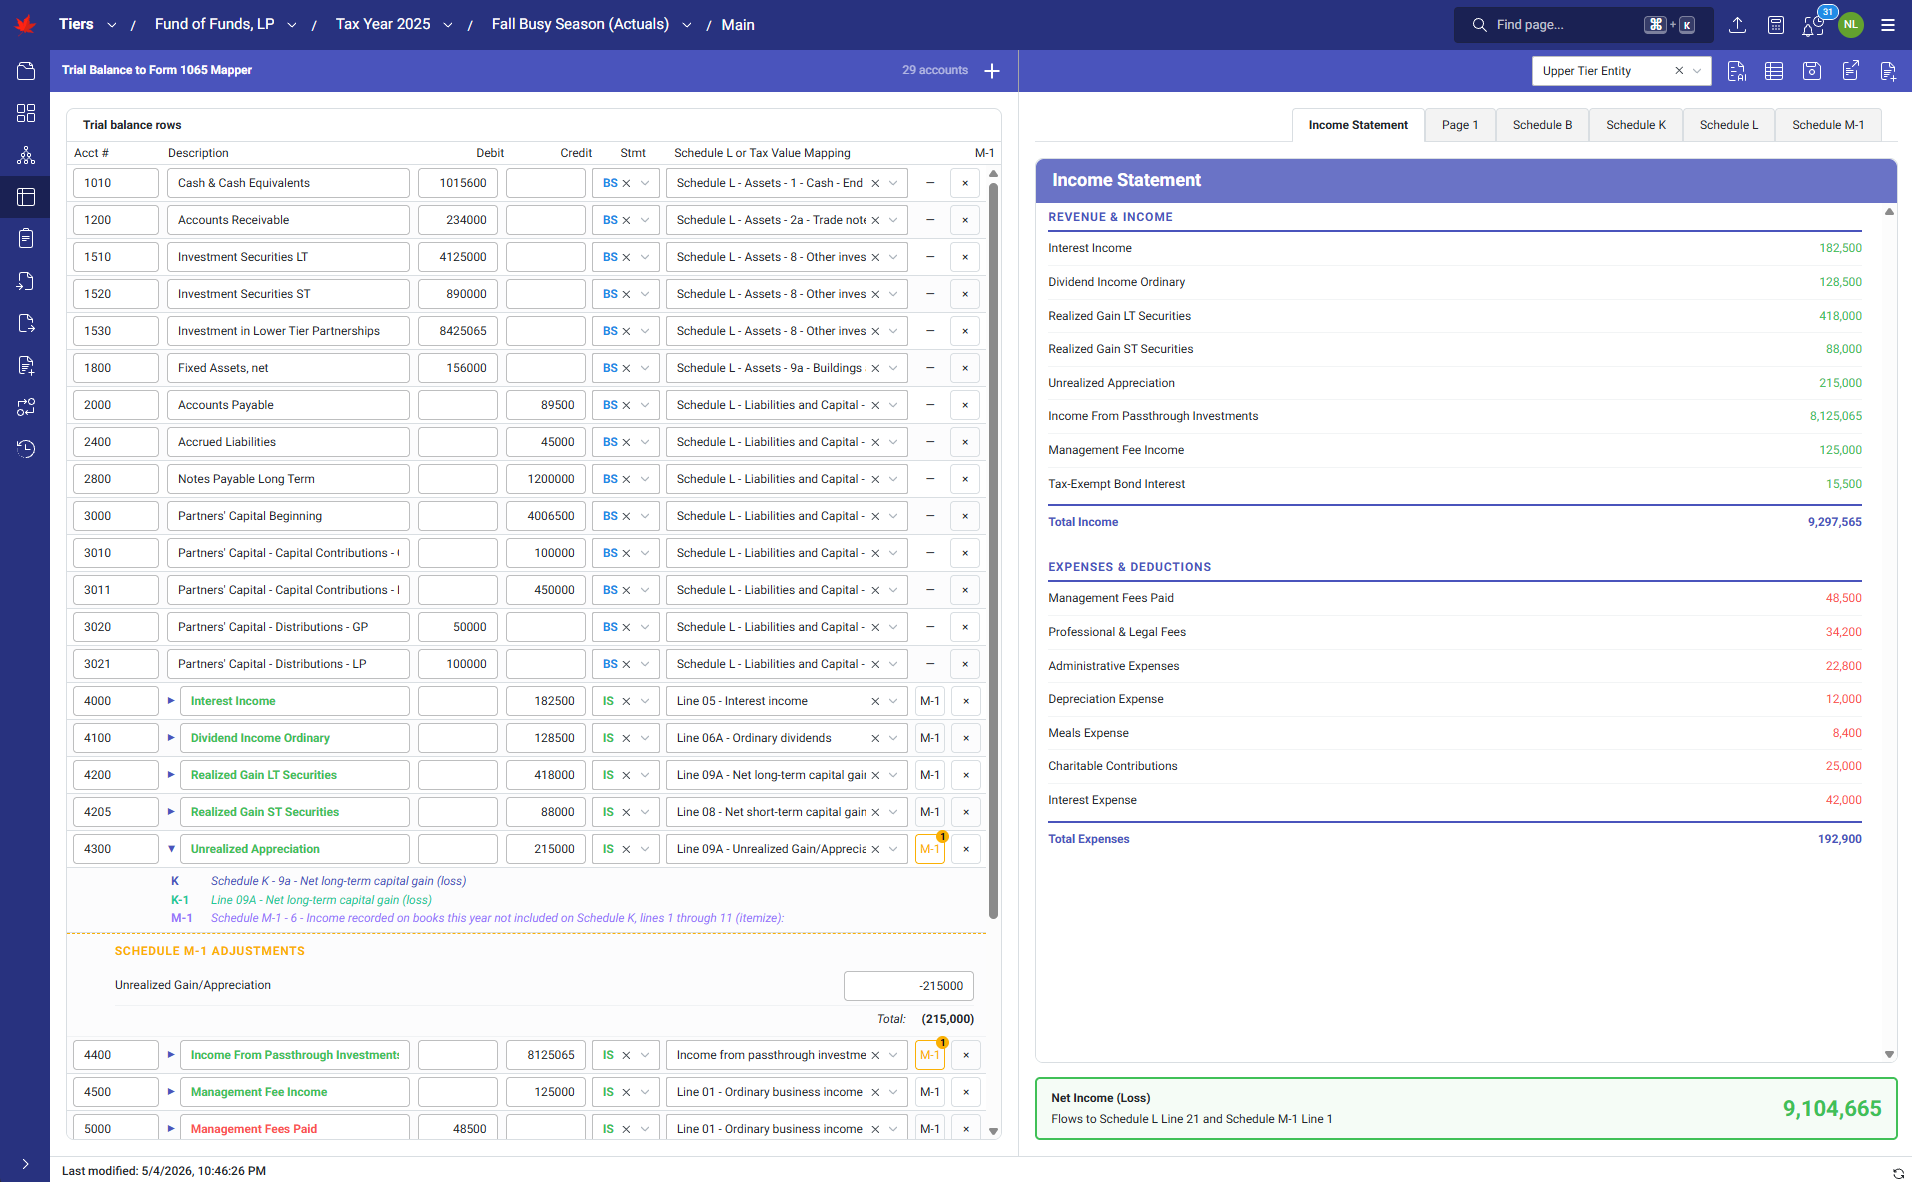Viewport: 1912px width, 1182px height.
Task: Click the trial balance vertical scrollbar thumb
Action: (993, 550)
